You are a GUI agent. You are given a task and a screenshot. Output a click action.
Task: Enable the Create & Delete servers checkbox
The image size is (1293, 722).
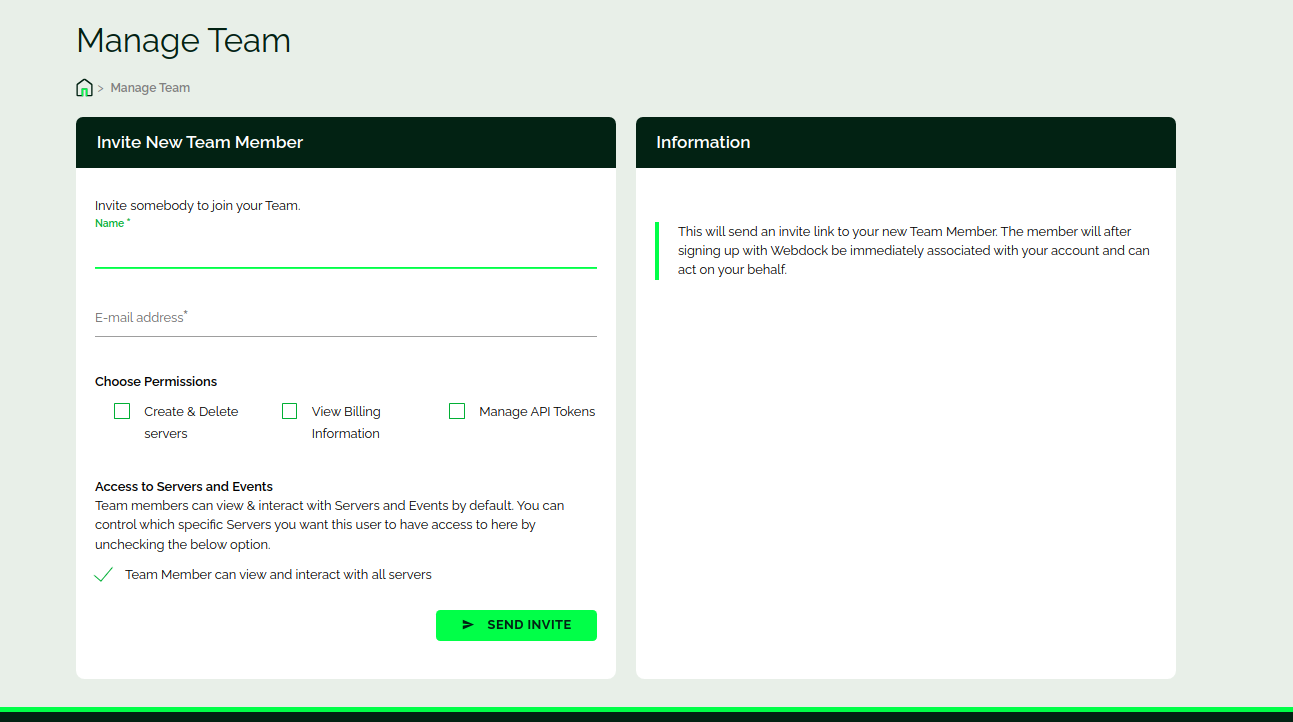click(122, 411)
